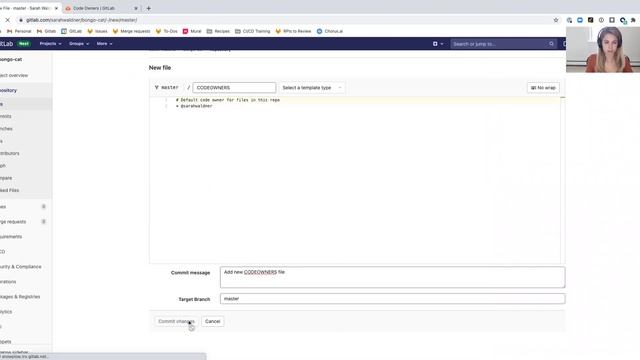
Task: Click the Target Branch input field
Action: [x=392, y=299]
